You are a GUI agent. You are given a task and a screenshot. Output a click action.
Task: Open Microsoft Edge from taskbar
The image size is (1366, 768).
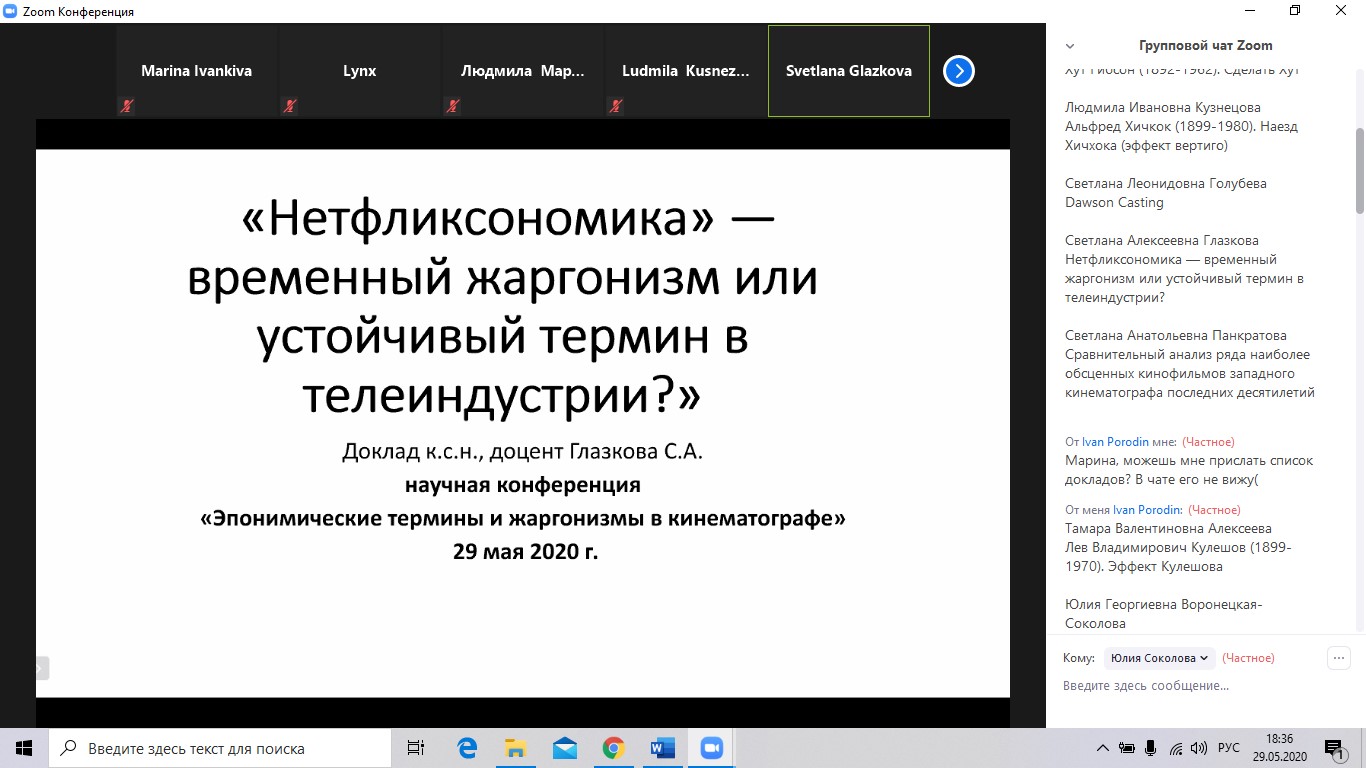(467, 748)
